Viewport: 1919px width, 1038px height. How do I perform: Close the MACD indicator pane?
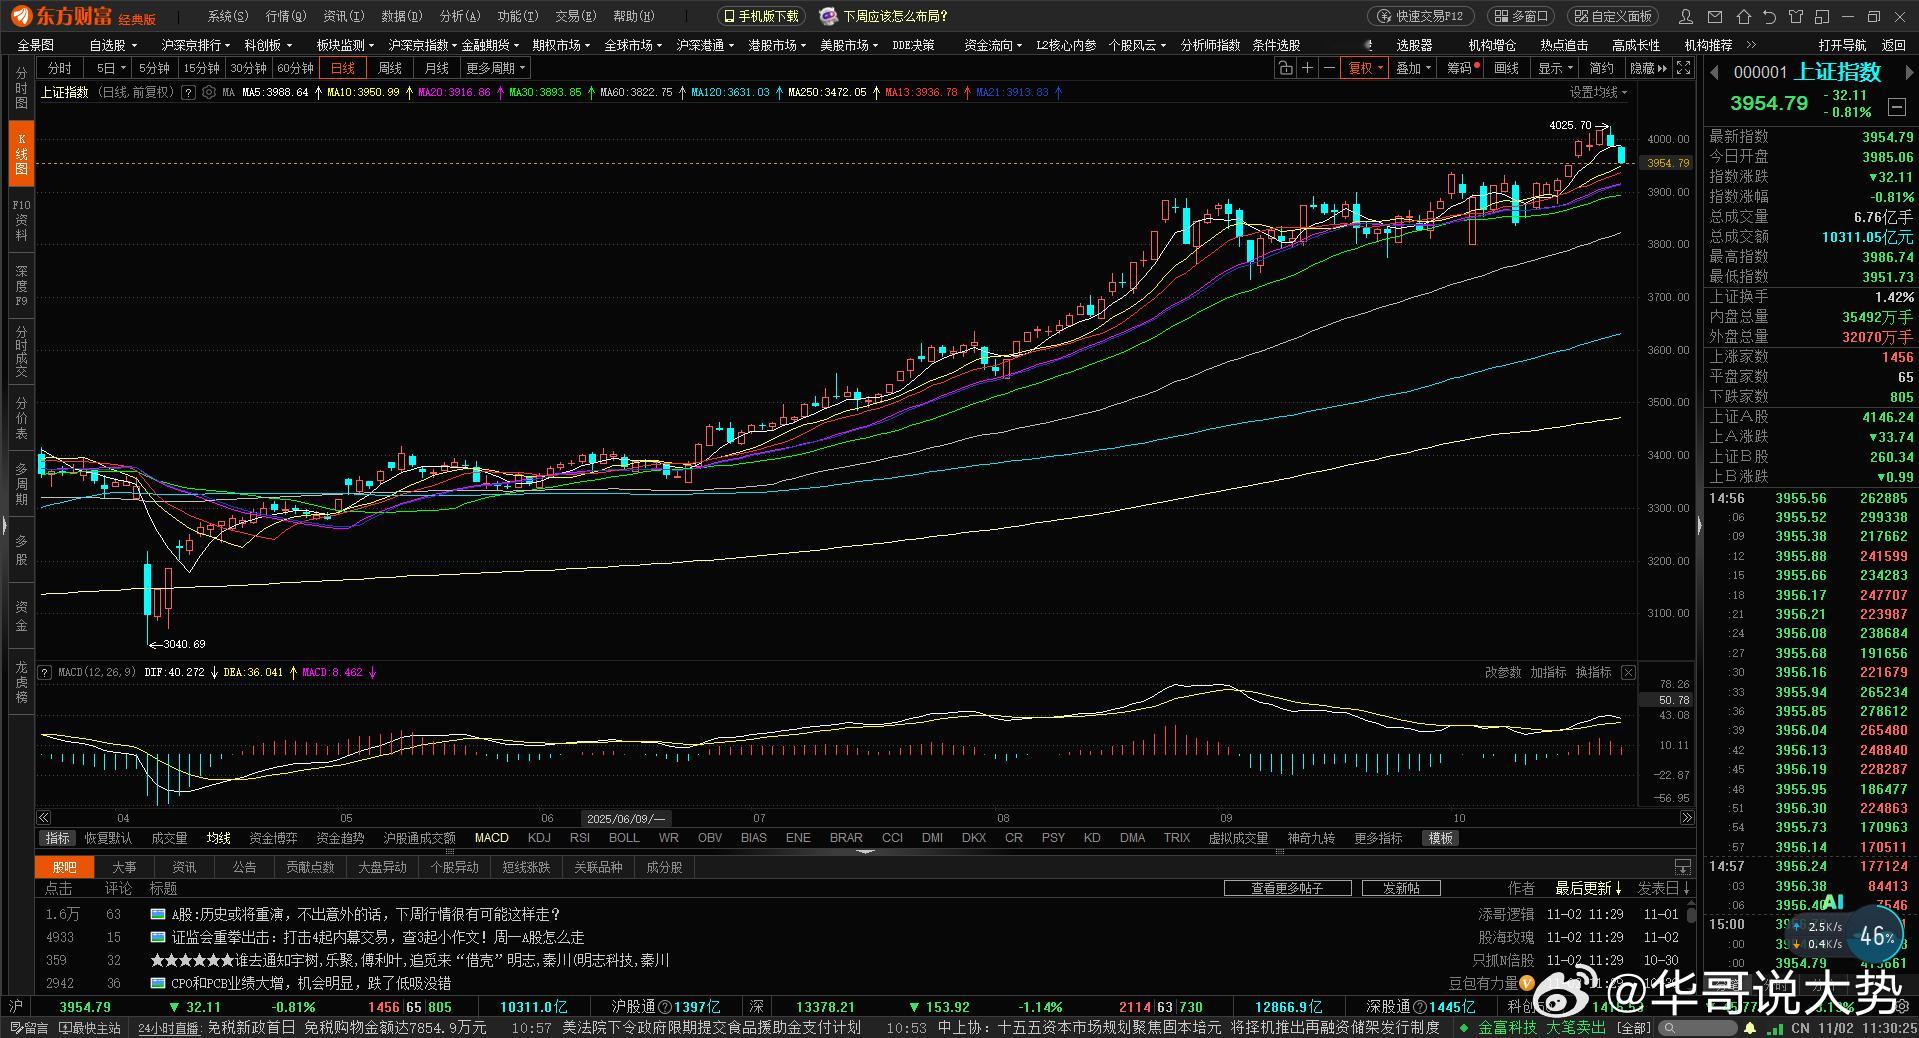[x=1628, y=672]
